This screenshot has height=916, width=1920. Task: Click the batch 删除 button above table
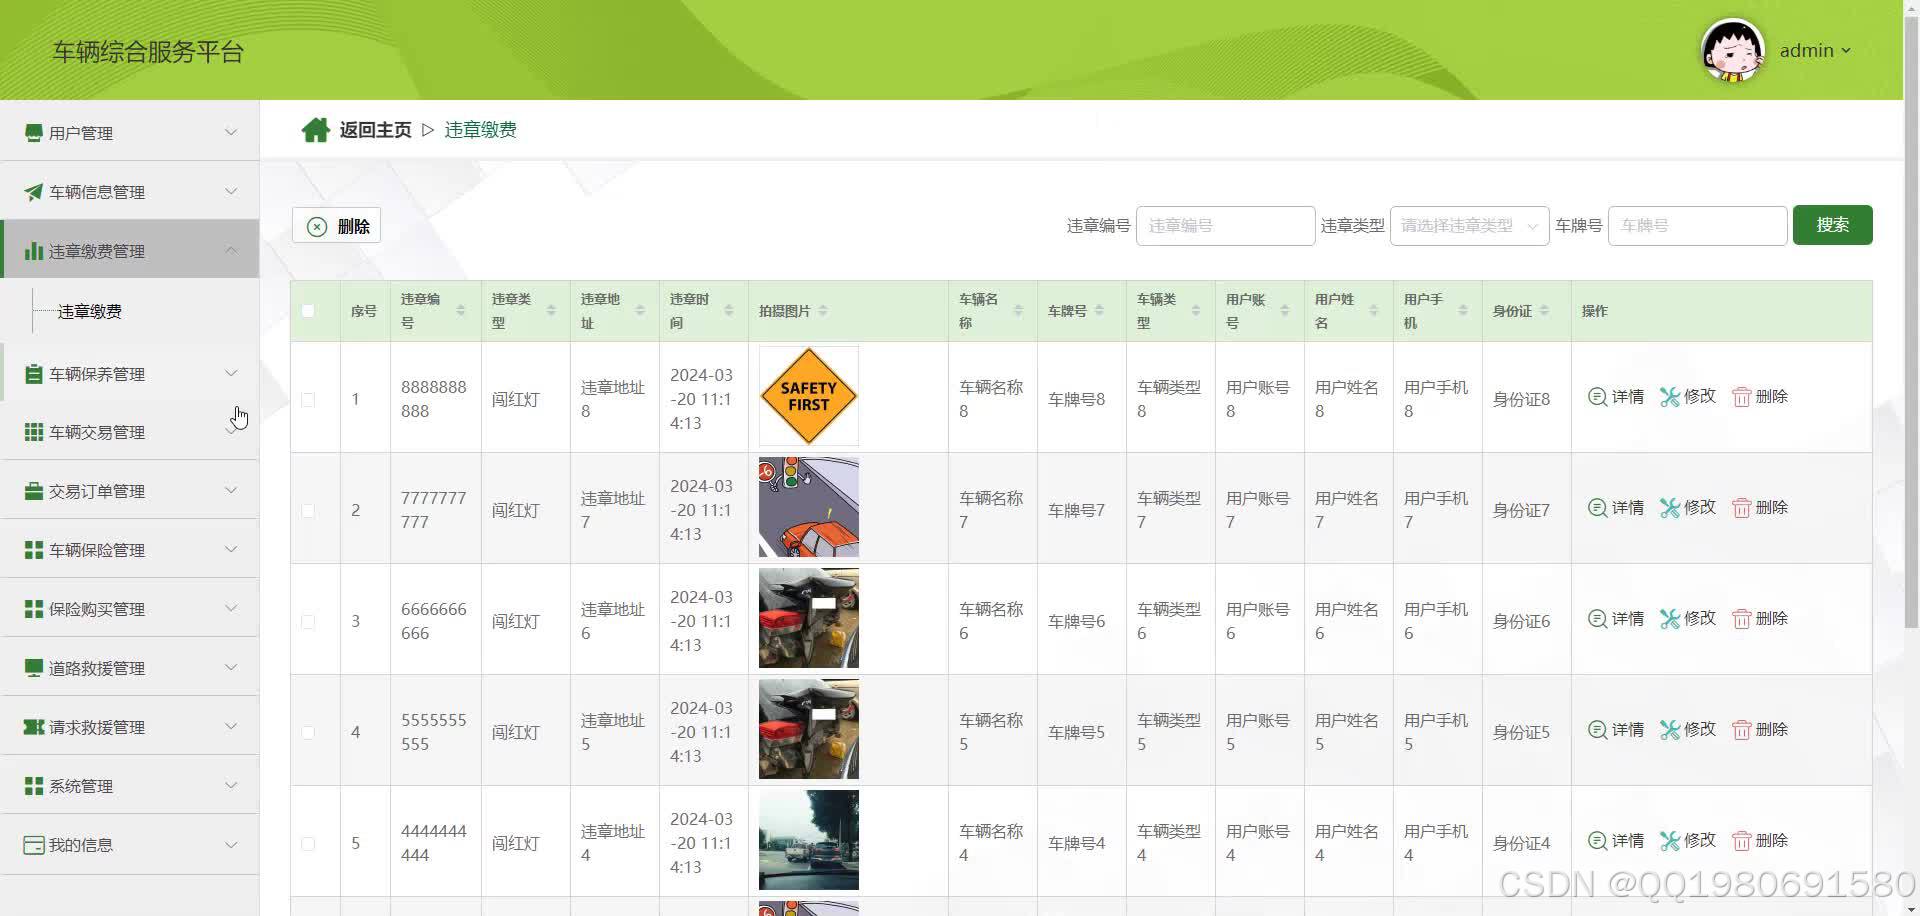click(x=336, y=226)
